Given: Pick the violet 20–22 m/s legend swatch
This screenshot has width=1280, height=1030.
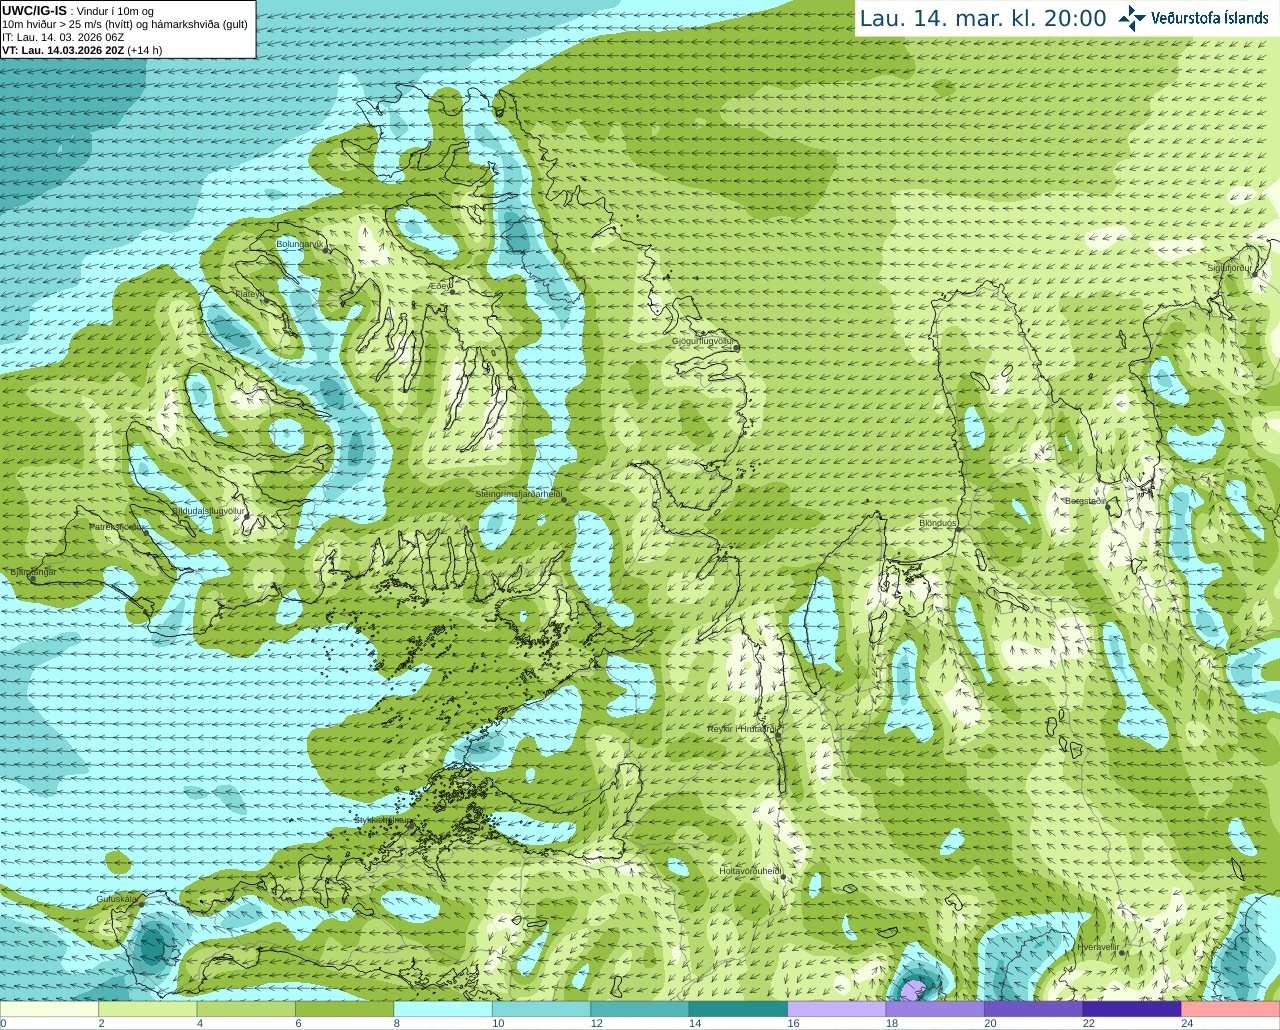Looking at the screenshot, I should coord(1035,1009).
